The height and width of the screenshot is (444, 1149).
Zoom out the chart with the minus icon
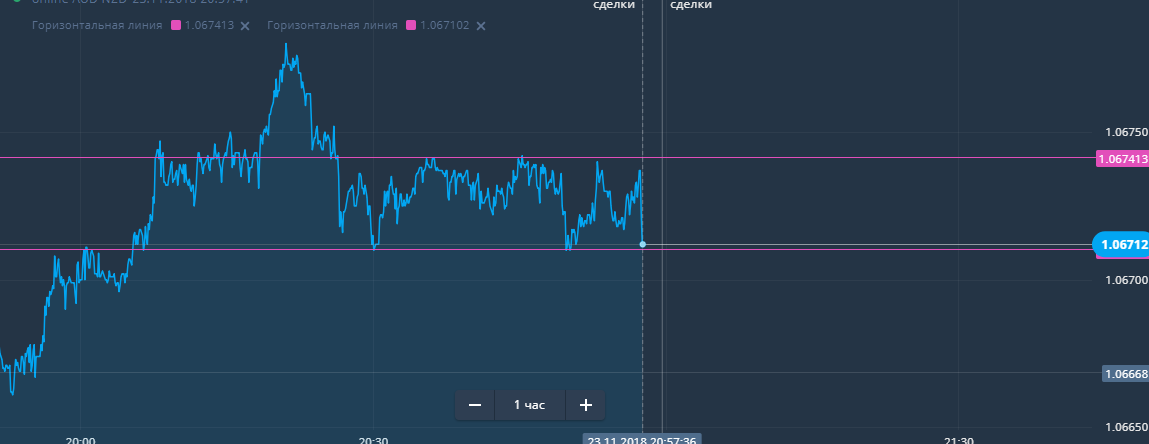(x=475, y=405)
